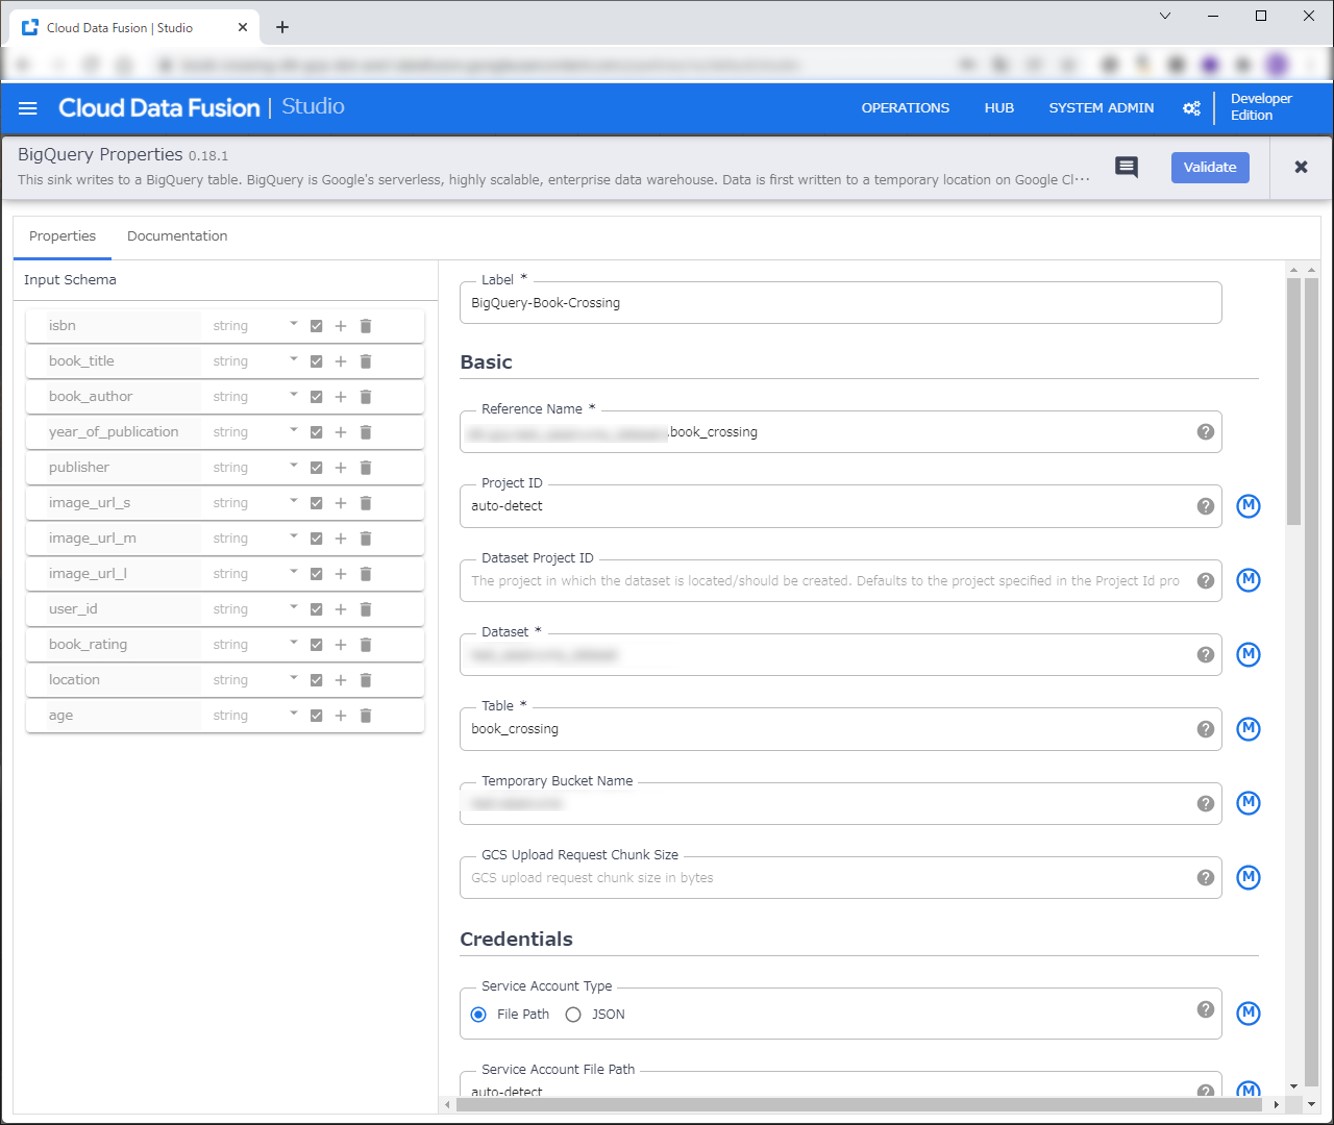Viewport: 1334px width, 1125px height.
Task: Delete the isbn field with trash icon
Action: tap(366, 326)
